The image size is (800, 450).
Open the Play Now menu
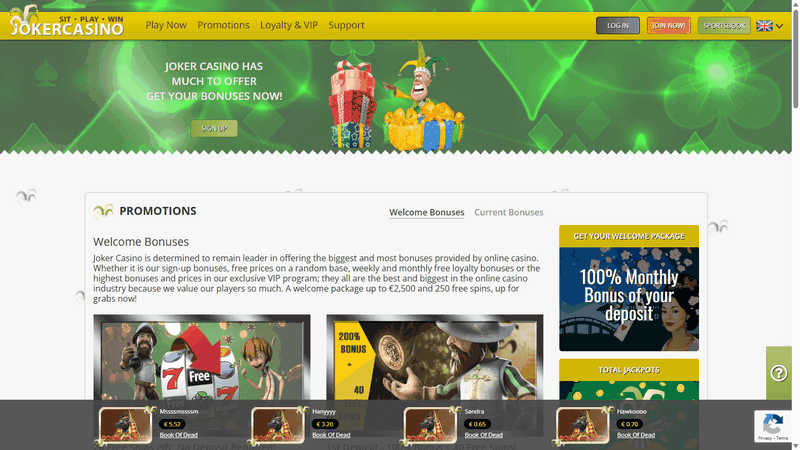(x=166, y=25)
